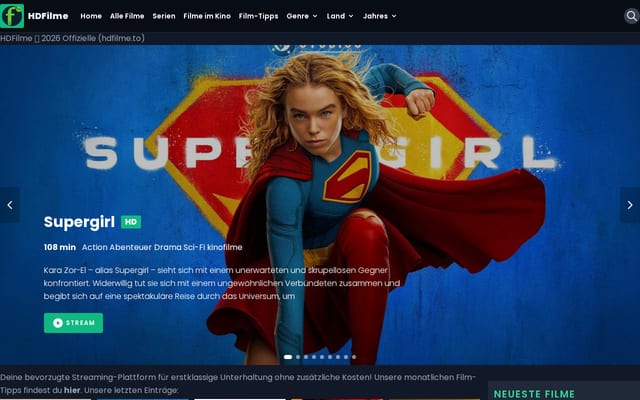This screenshot has height=400, width=640.
Task: Jump to the fifth middle carousel dot
Action: (x=322, y=357)
